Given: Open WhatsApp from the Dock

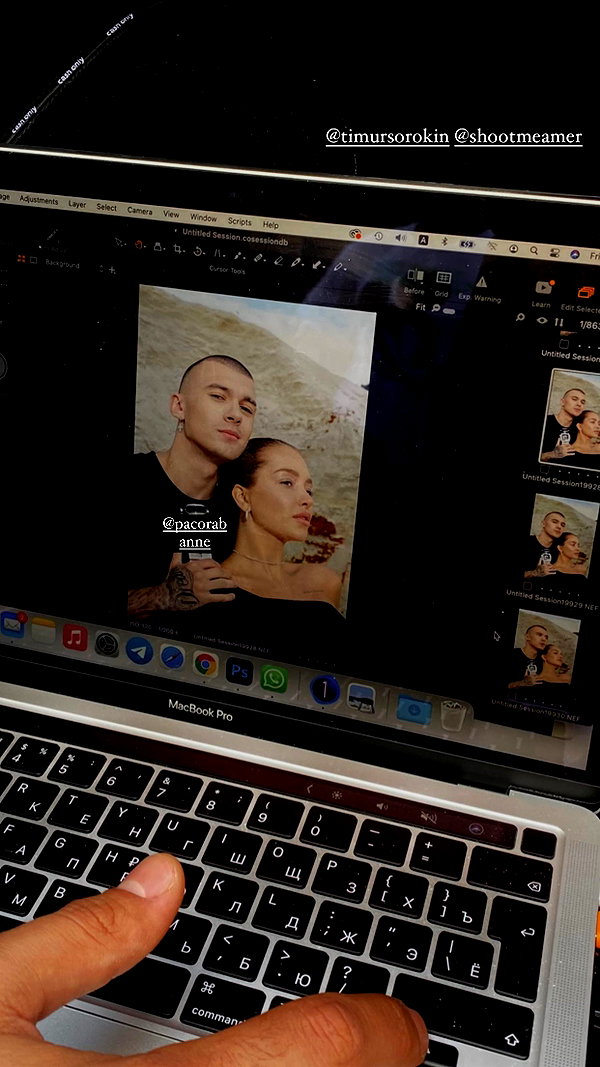Looking at the screenshot, I should point(273,678).
